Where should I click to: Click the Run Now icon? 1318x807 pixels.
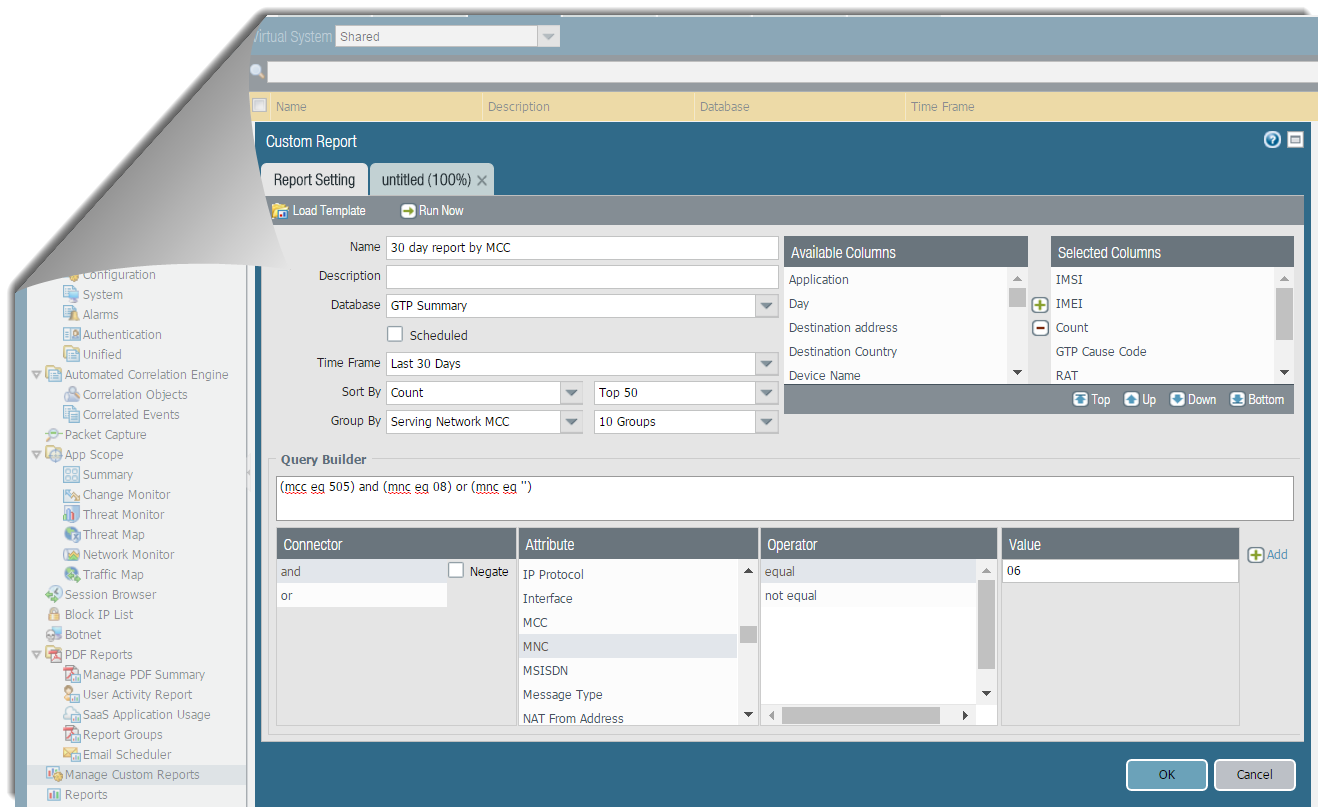408,211
